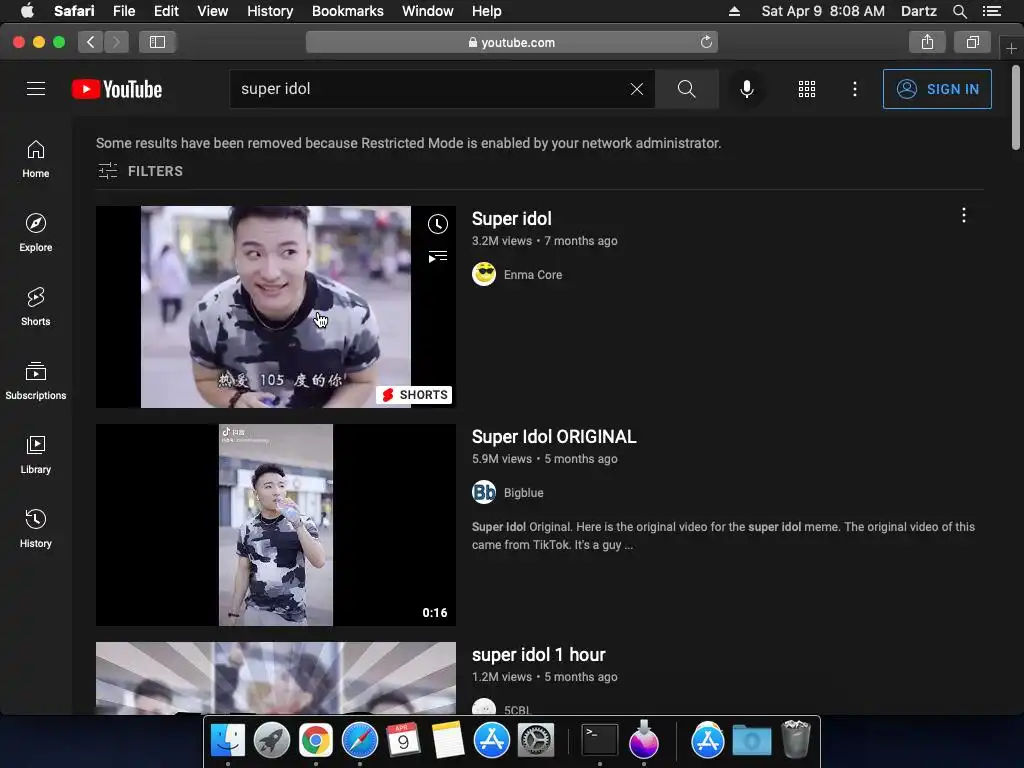Open History in the sidebar

coord(35,528)
